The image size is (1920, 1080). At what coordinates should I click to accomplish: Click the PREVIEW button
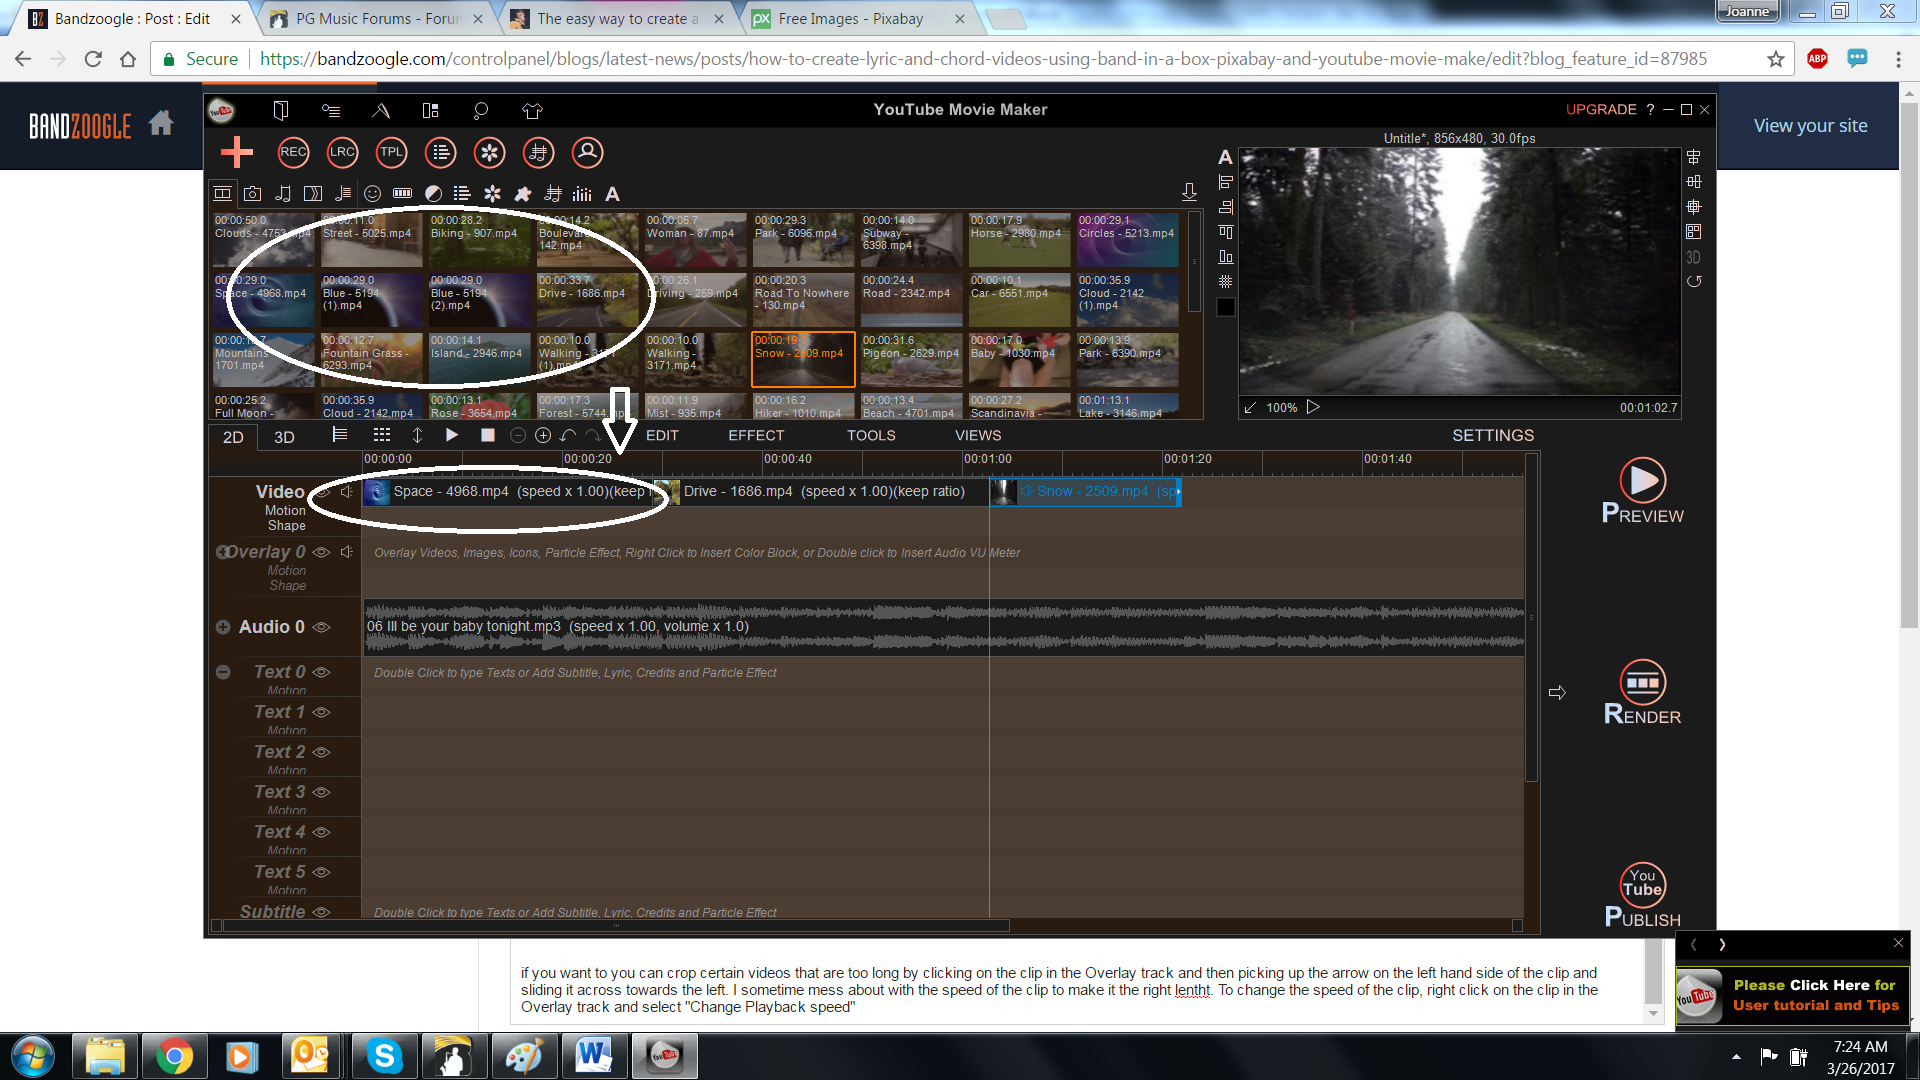pyautogui.click(x=1642, y=491)
